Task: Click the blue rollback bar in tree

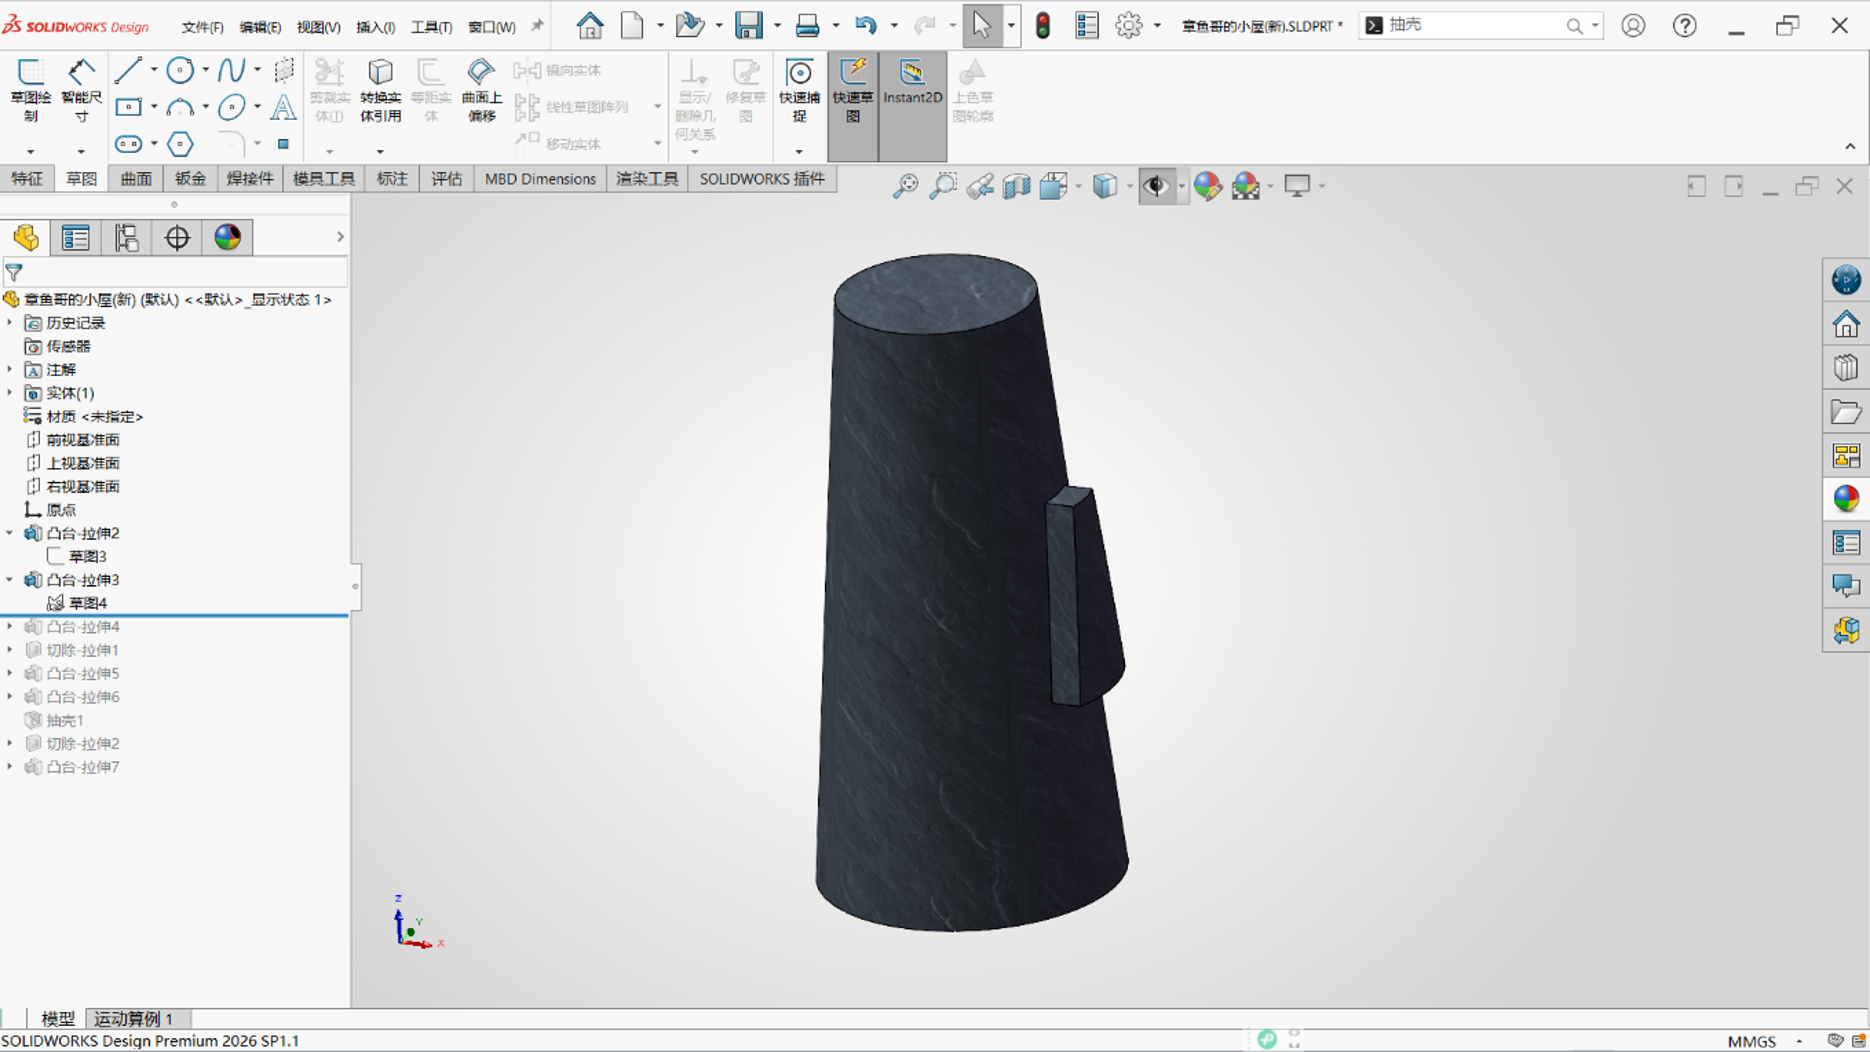Action: tap(174, 616)
